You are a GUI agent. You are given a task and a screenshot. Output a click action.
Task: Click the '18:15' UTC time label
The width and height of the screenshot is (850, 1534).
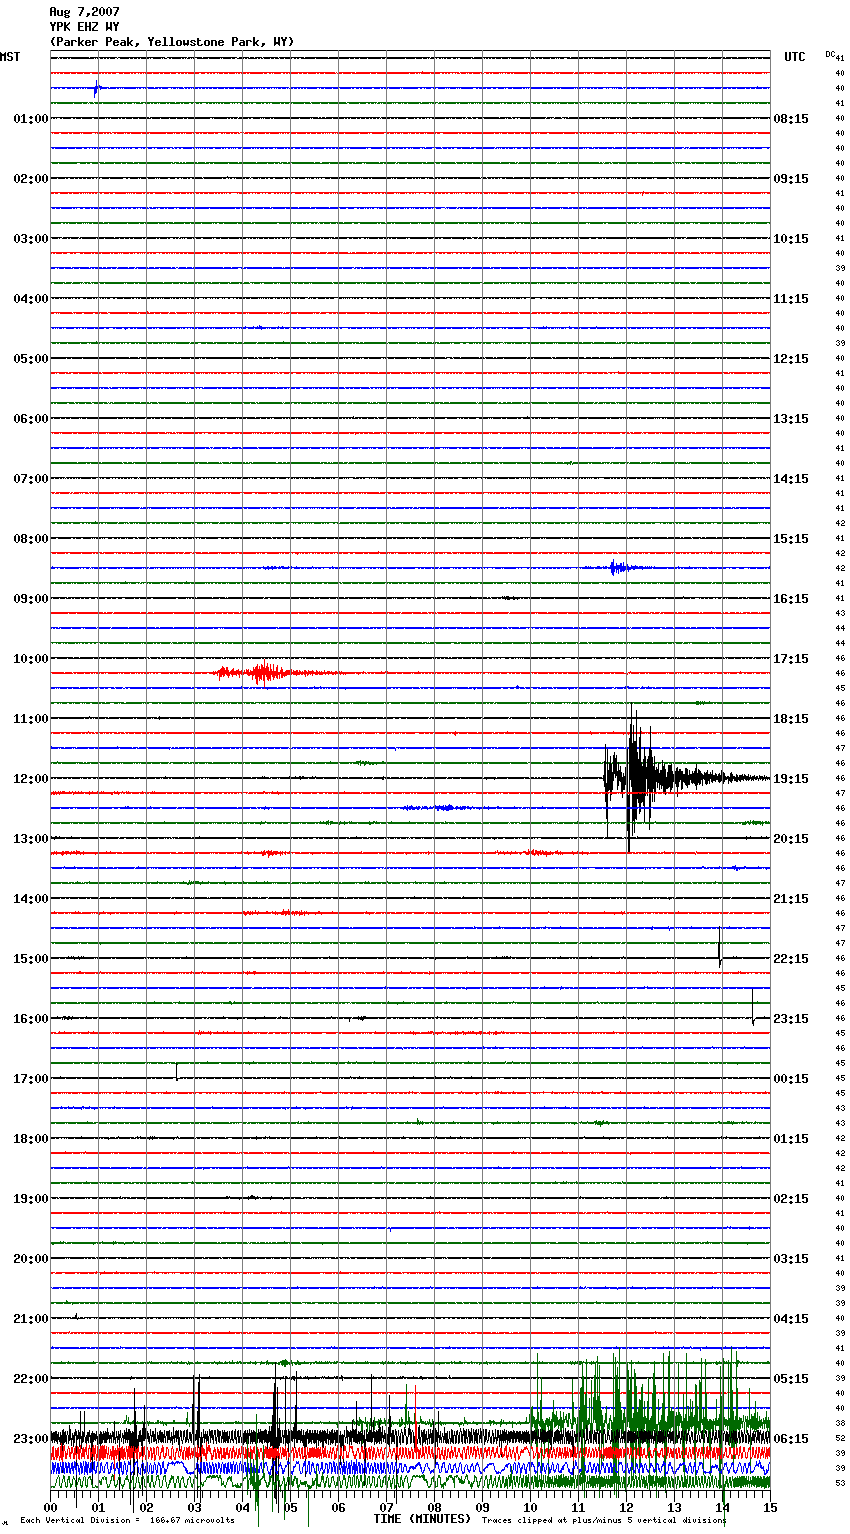point(791,719)
